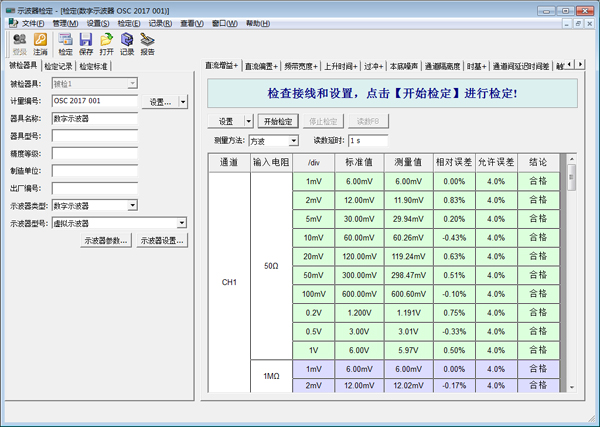Open 记录 (records) from the toolbar icon
Viewport: 600px width, 427px height.
point(127,43)
